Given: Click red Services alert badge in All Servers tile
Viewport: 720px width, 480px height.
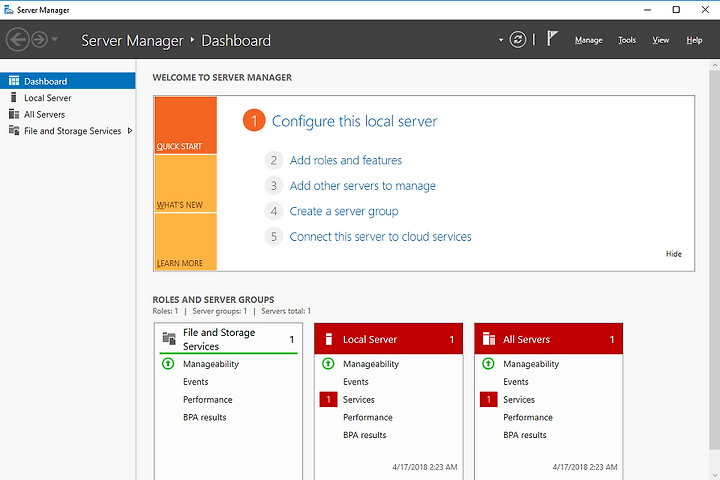Looking at the screenshot, I should [489, 400].
